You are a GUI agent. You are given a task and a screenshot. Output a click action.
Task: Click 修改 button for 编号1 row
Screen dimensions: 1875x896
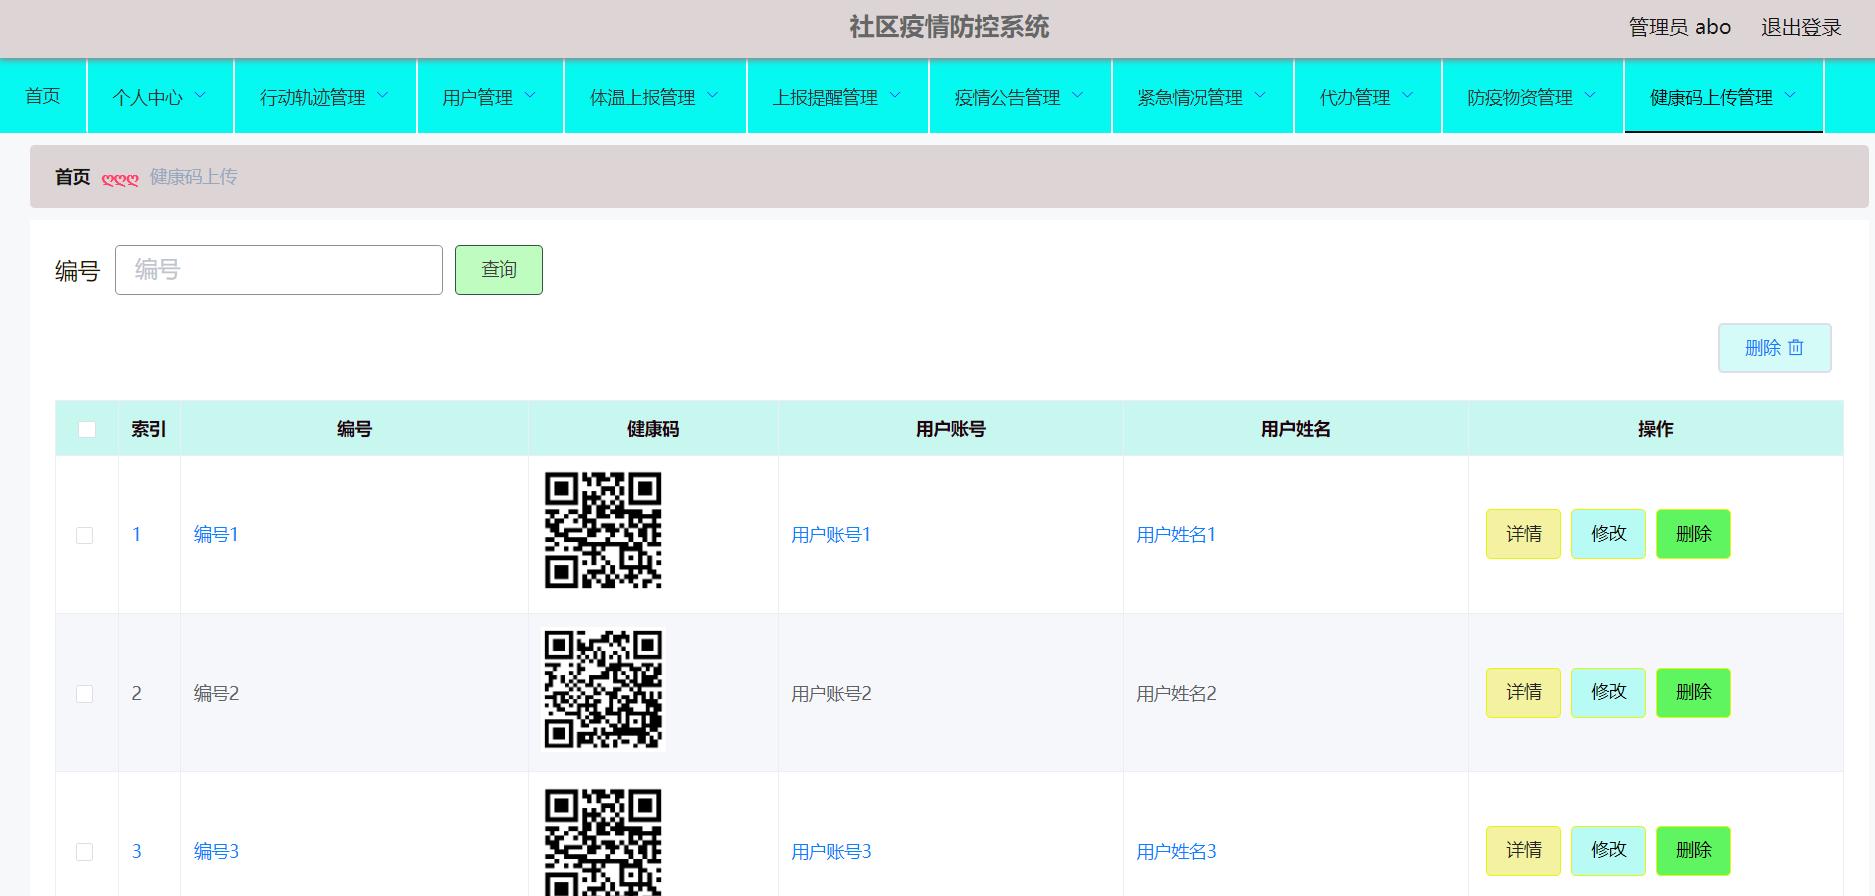point(1608,534)
